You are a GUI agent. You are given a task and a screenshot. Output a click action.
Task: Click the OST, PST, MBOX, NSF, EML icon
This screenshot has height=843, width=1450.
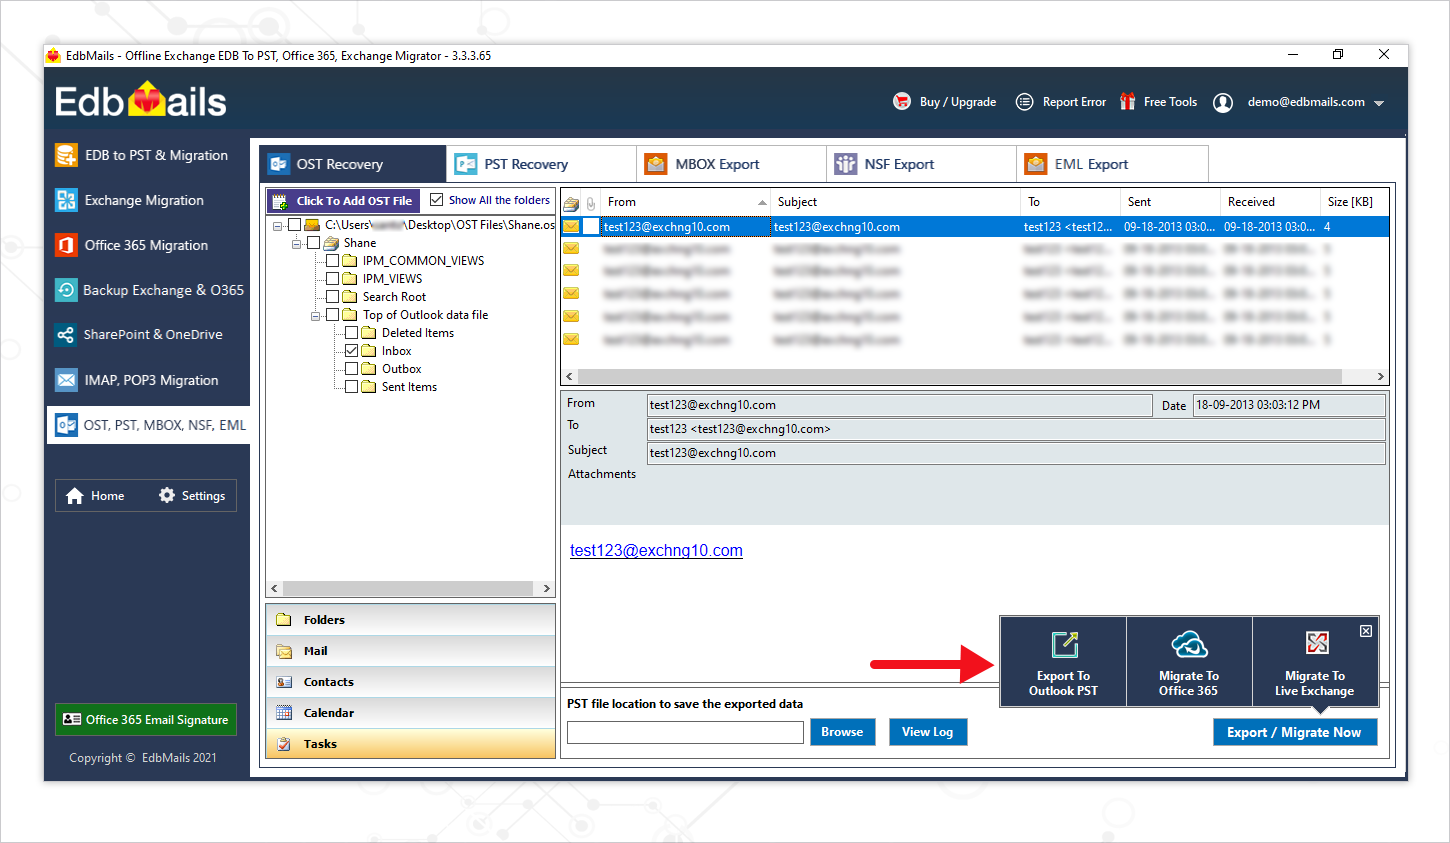pos(66,425)
